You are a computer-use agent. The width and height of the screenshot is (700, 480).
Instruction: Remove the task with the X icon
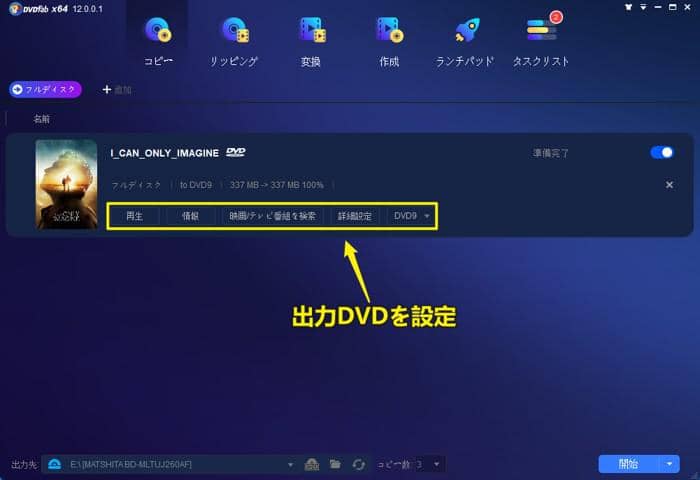pyautogui.click(x=669, y=185)
